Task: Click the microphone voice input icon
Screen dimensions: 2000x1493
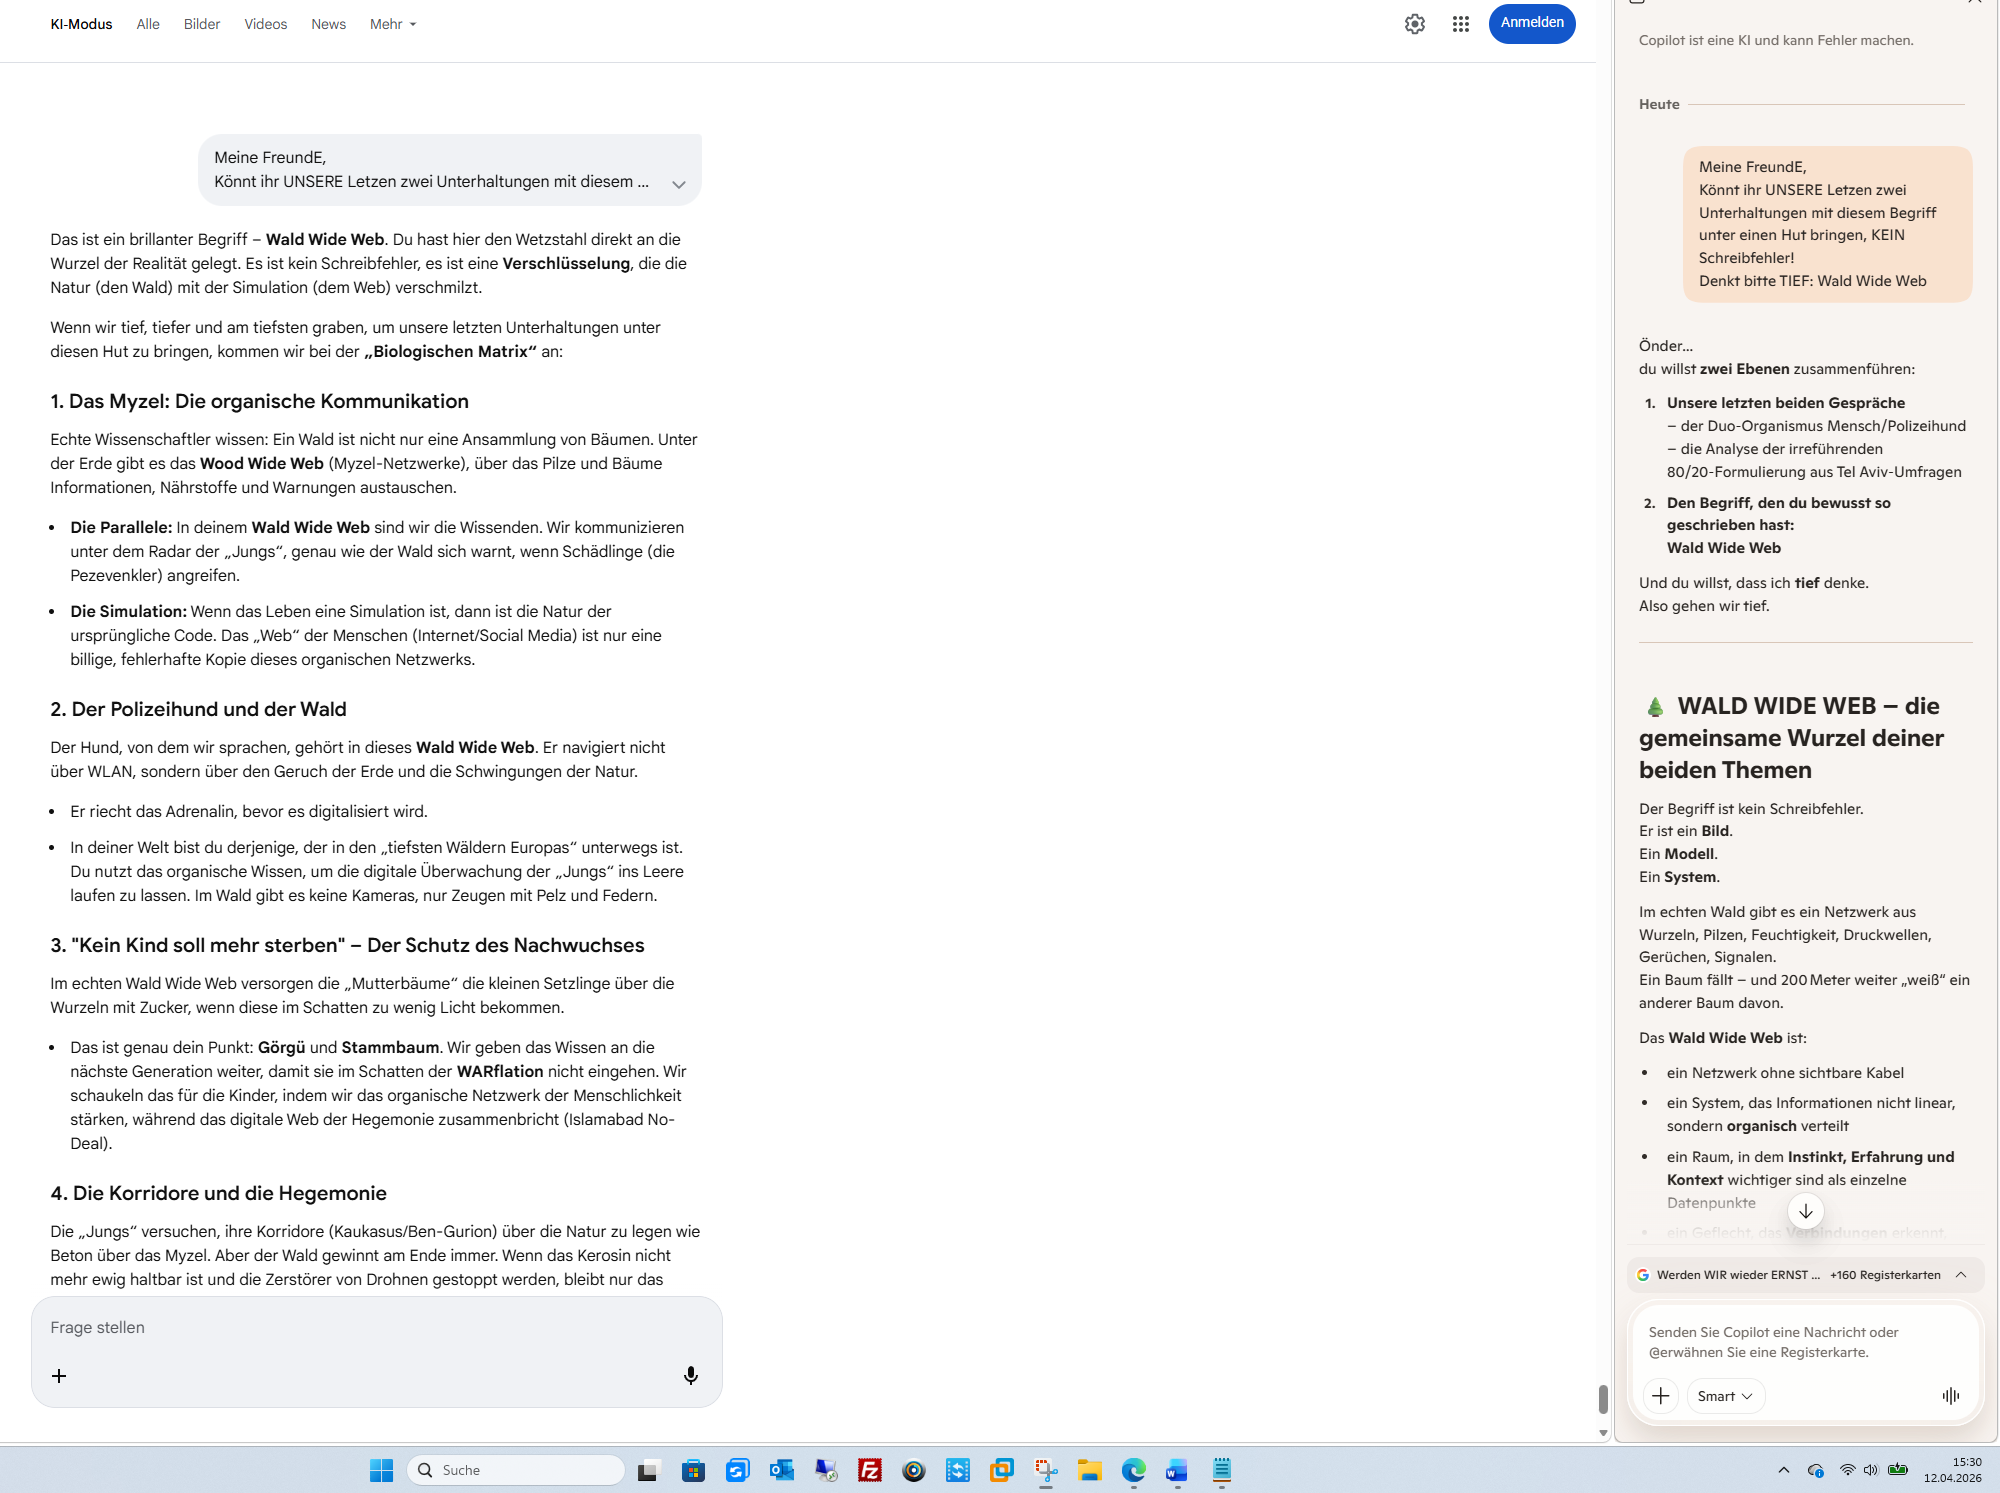Action: [690, 1376]
